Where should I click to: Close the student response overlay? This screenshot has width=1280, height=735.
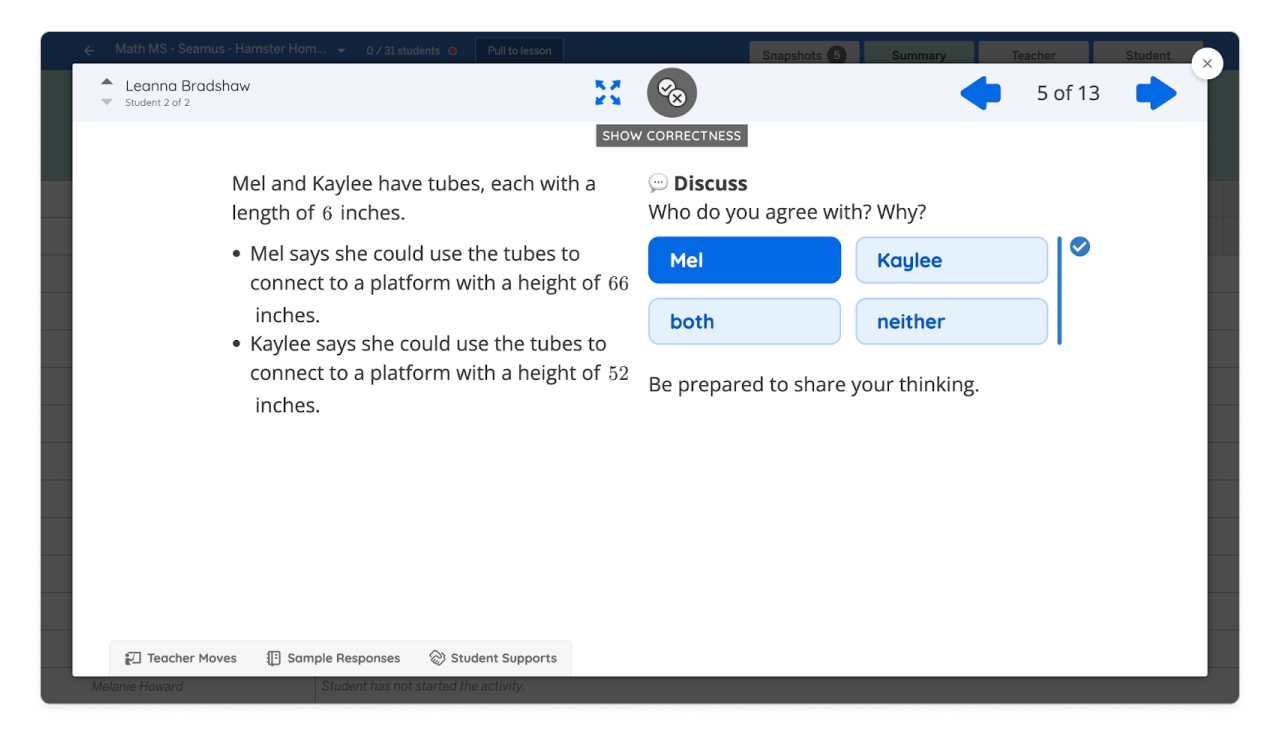coord(1207,64)
